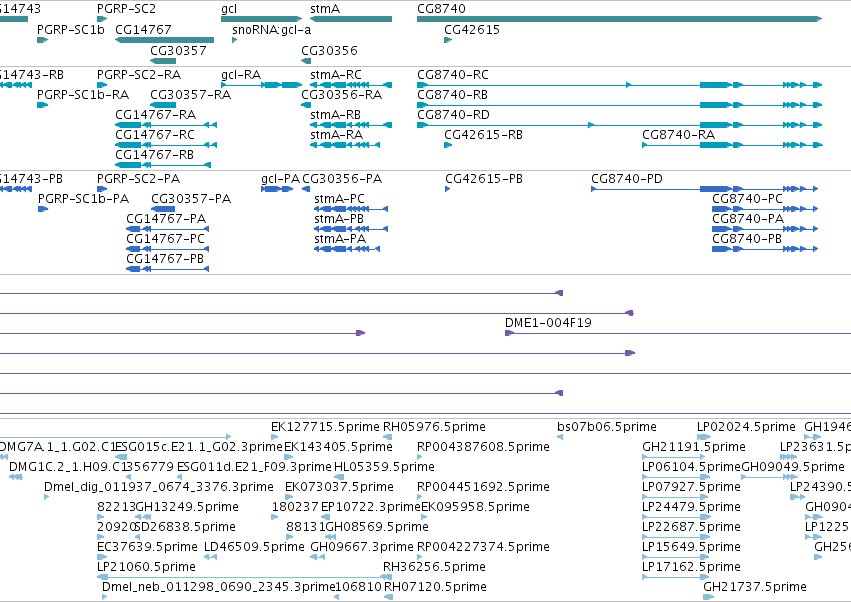Select CDS stmA-PA
The height and width of the screenshot is (602, 851).
point(347,249)
